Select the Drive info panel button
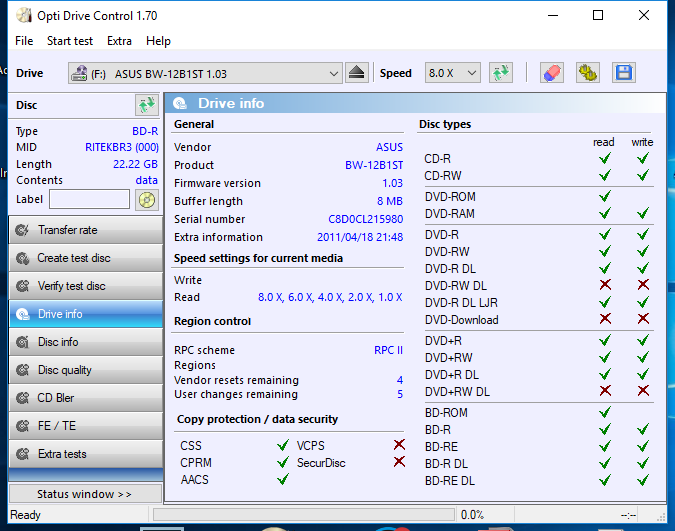 click(86, 314)
